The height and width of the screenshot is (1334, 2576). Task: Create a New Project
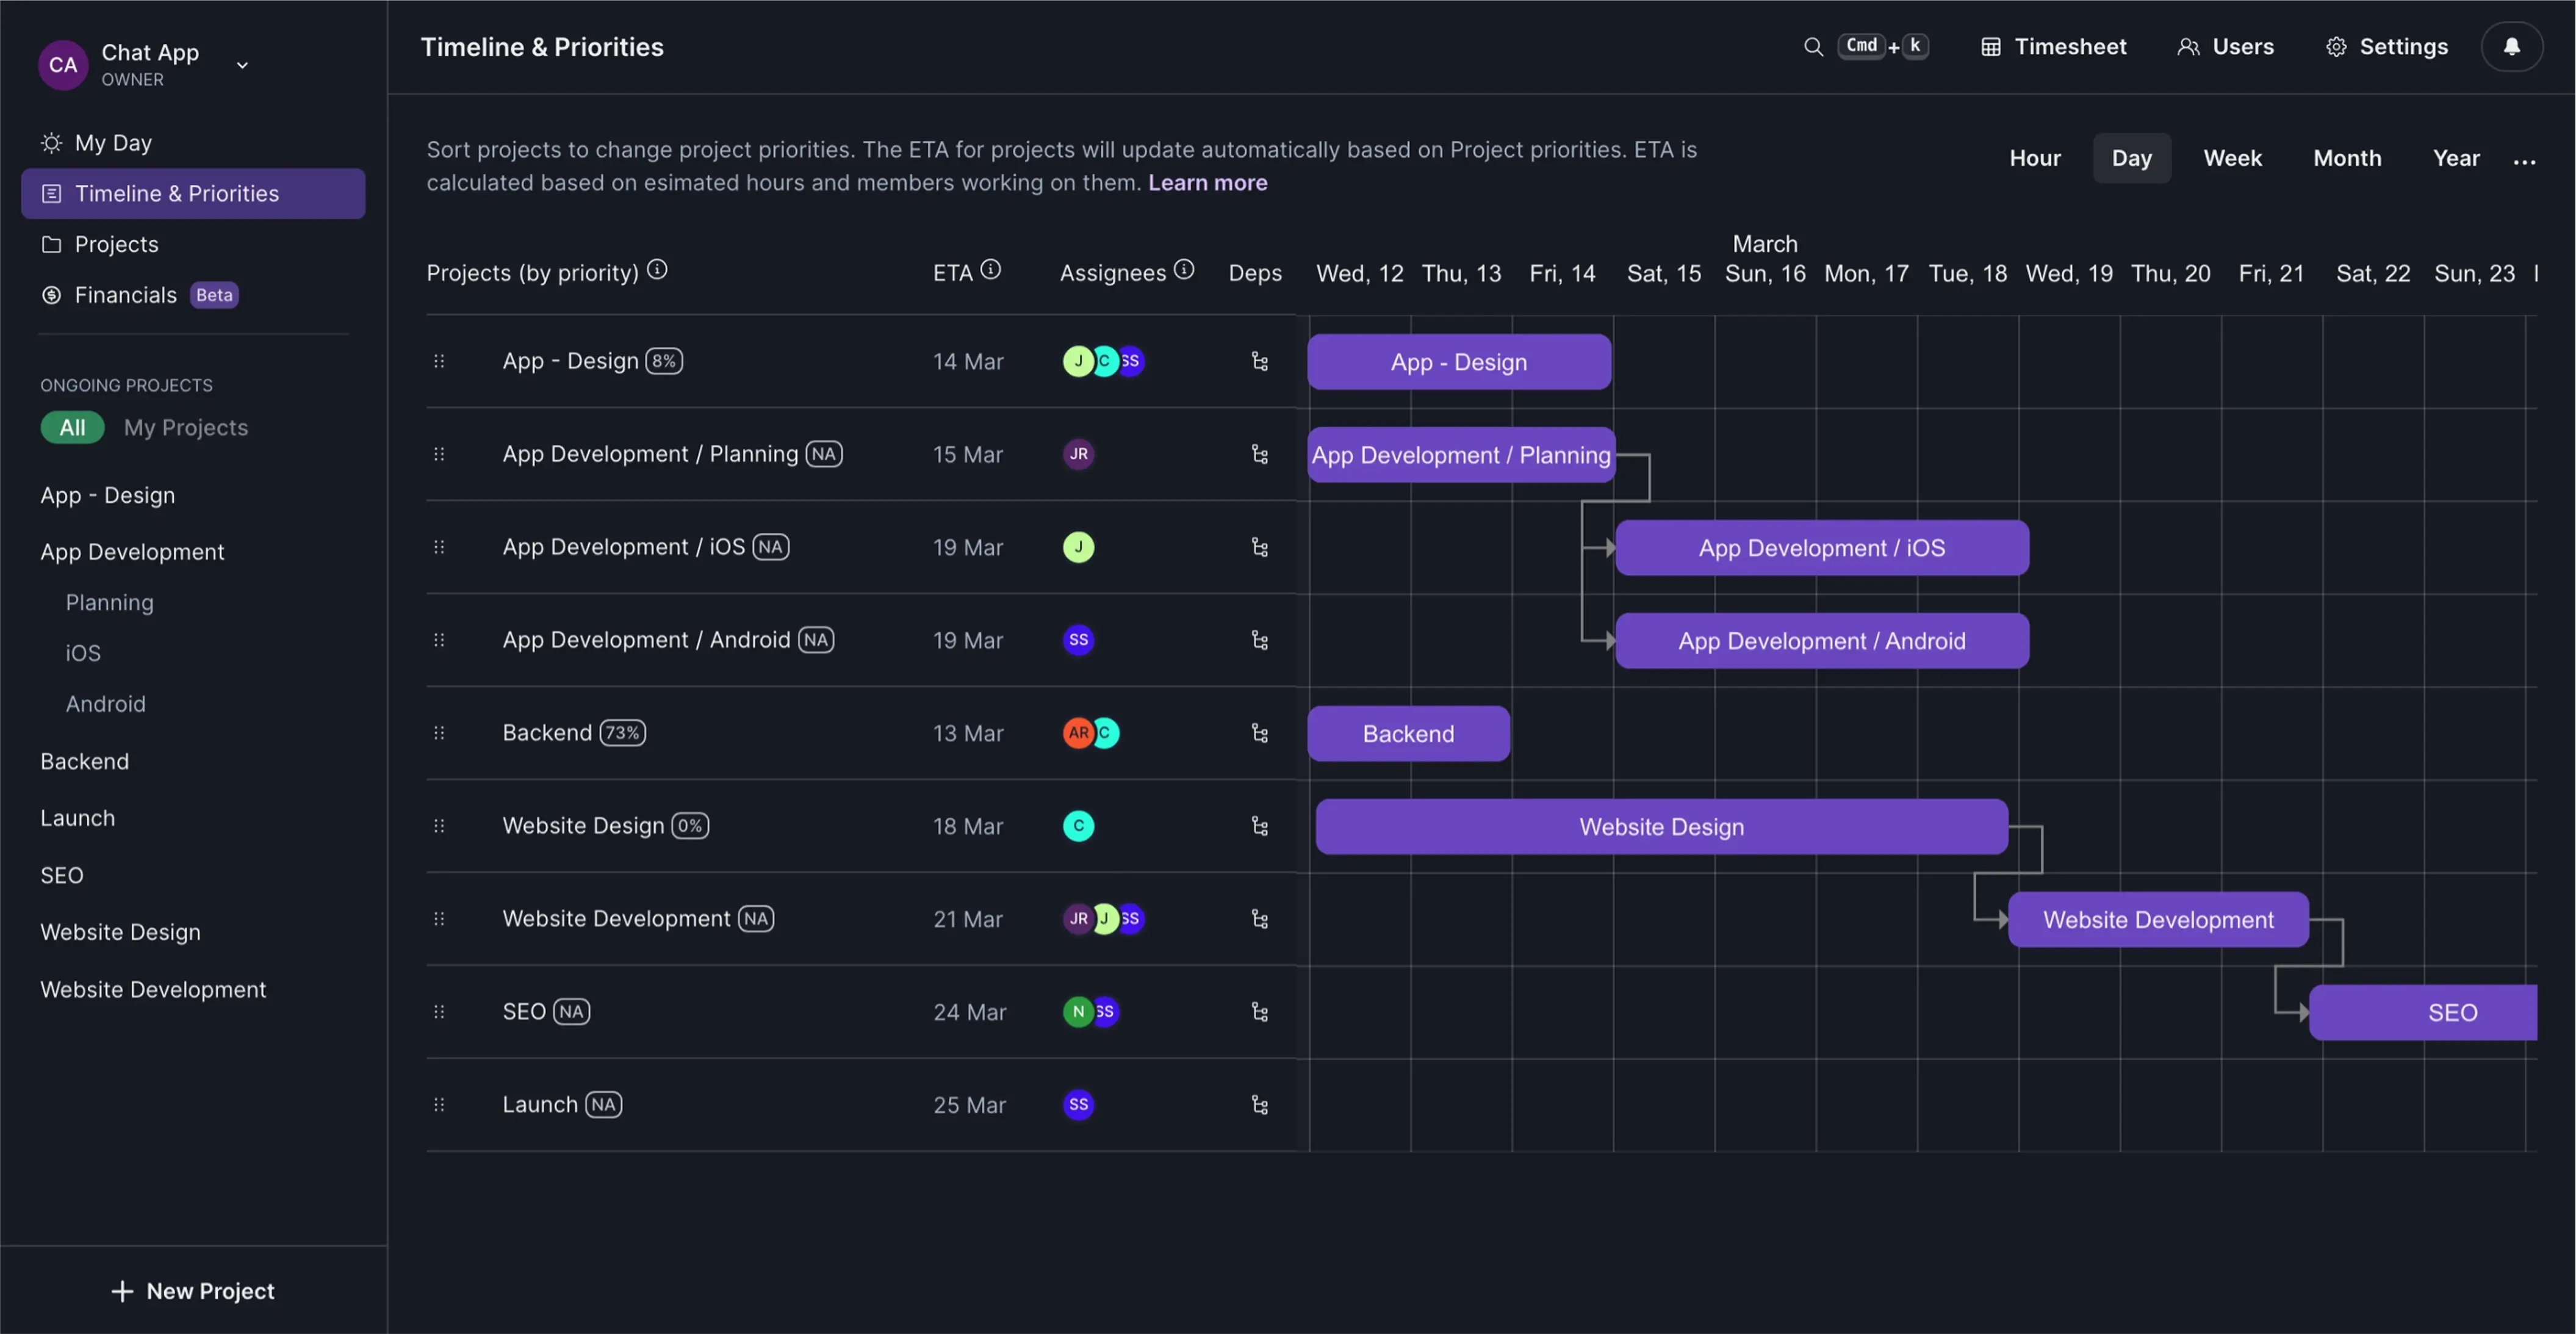point(193,1290)
